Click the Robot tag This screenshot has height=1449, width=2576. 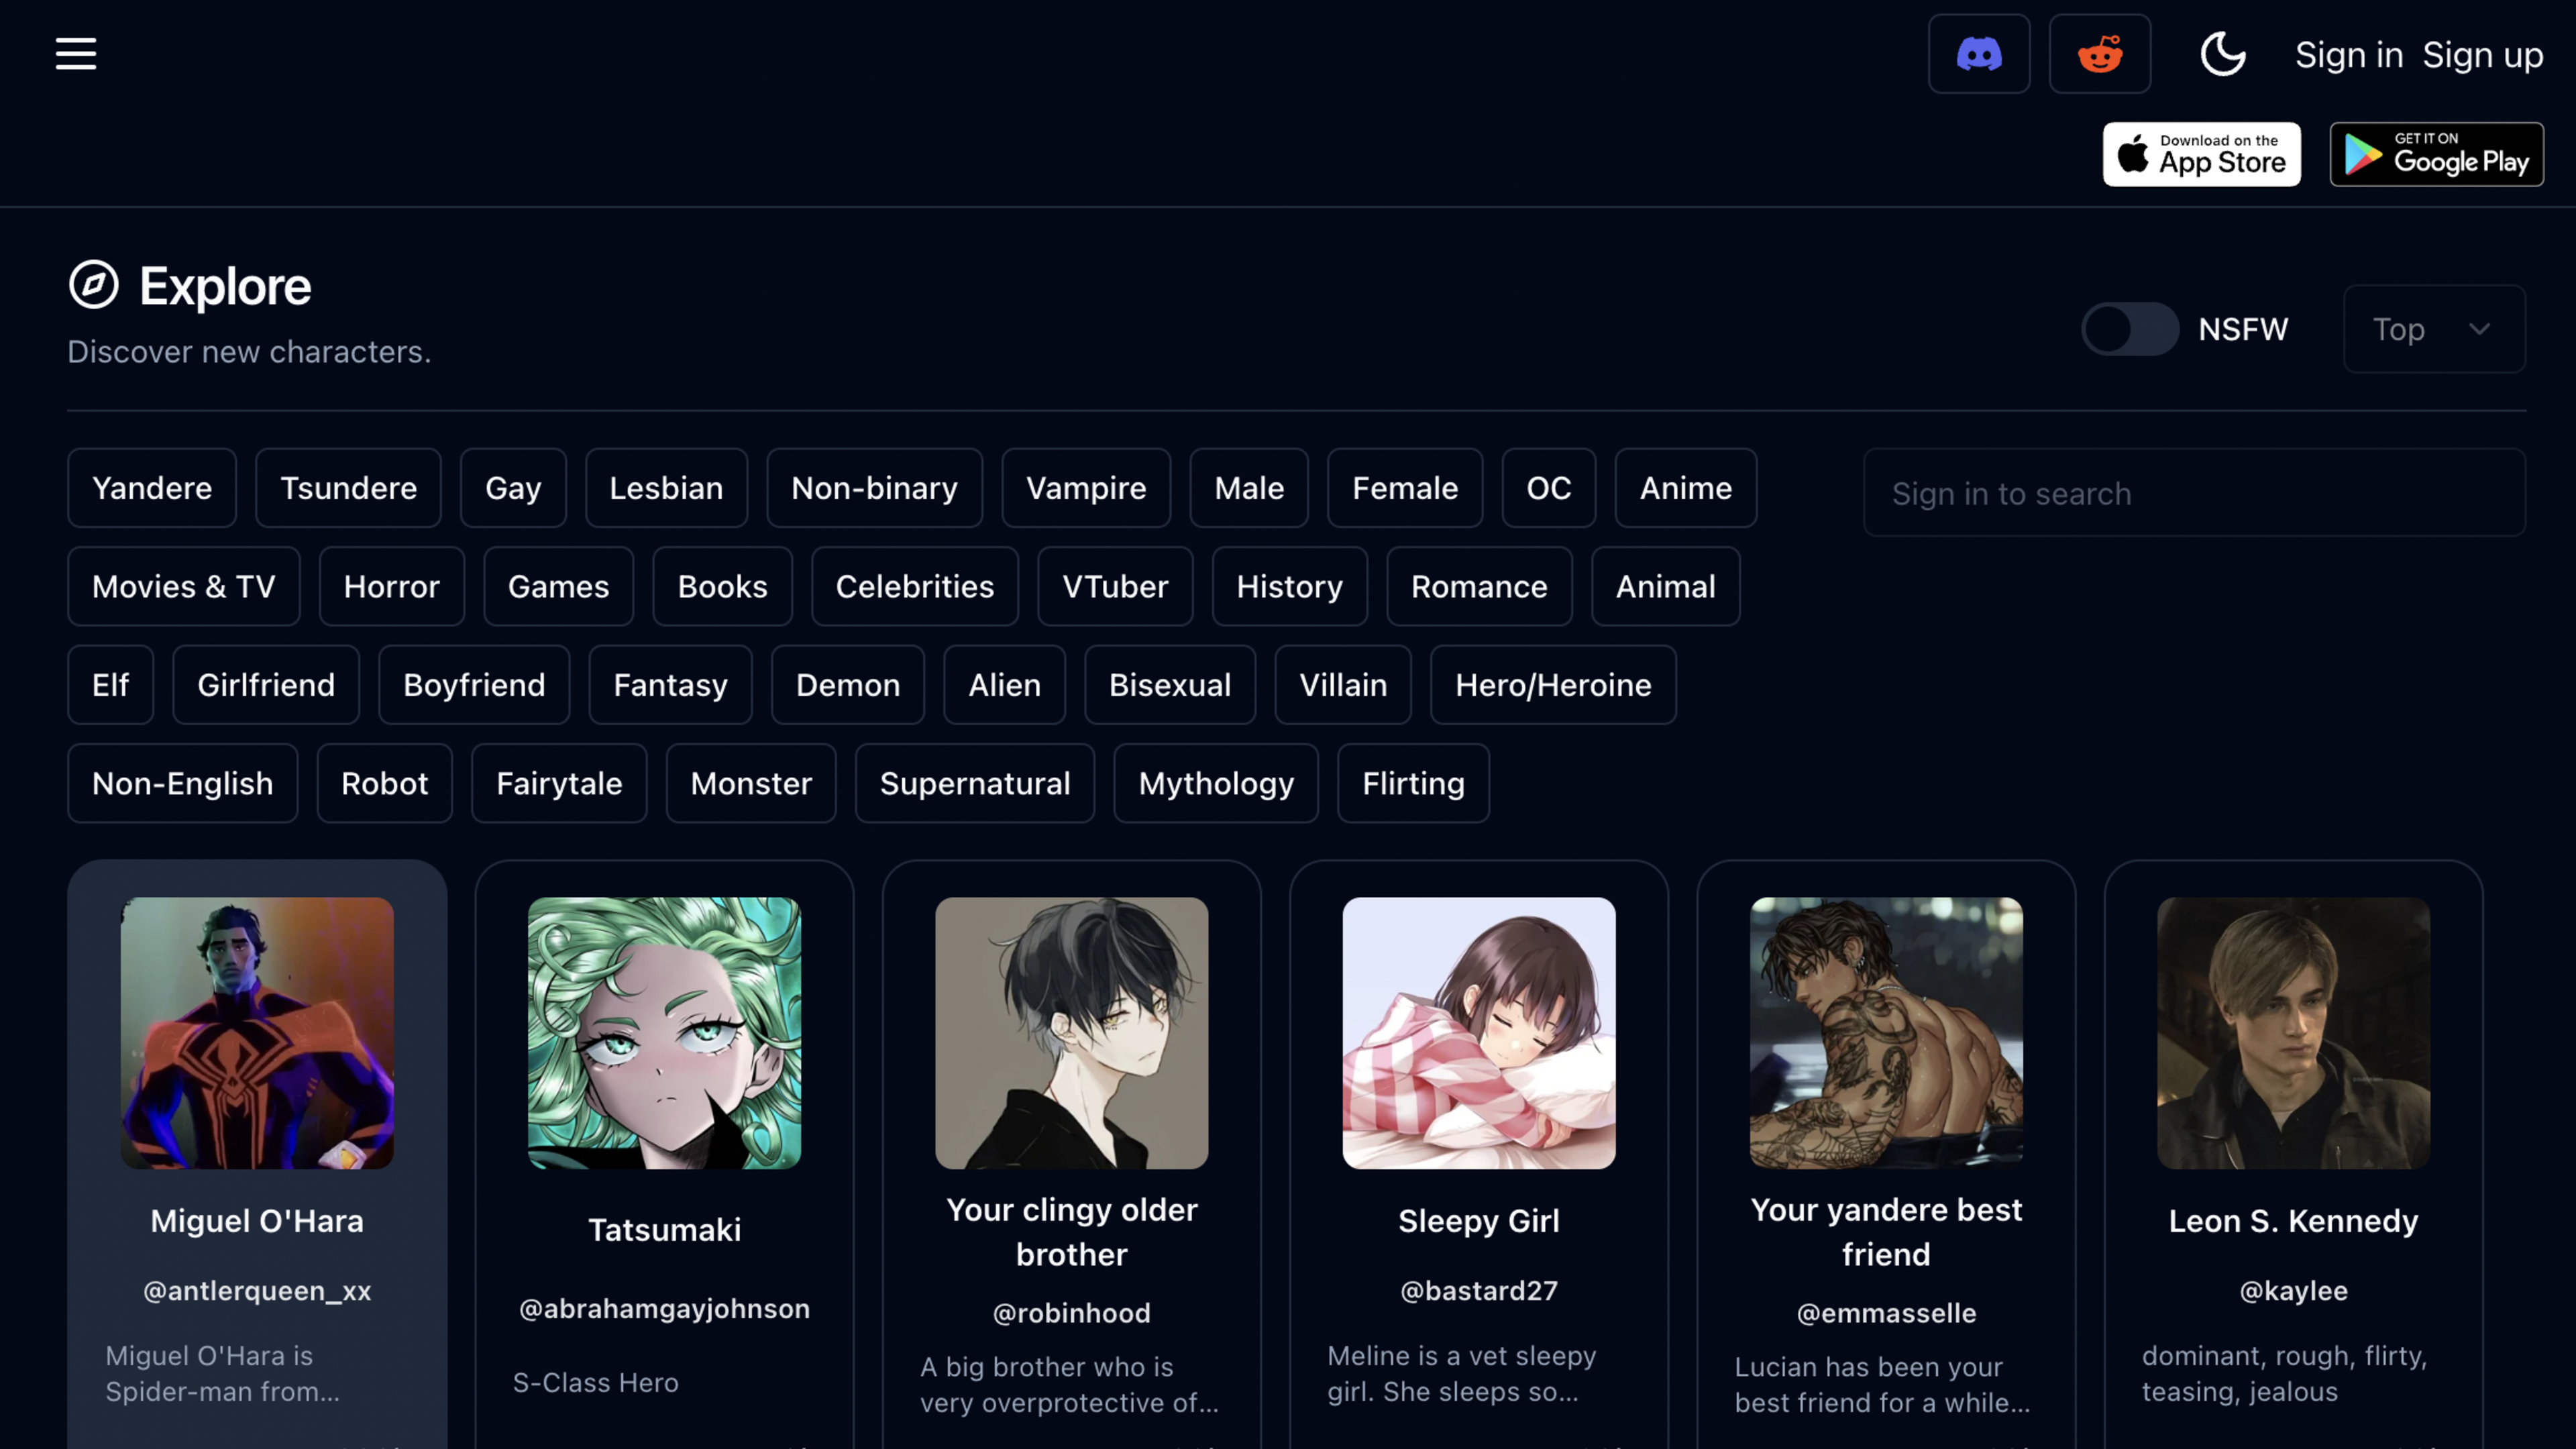385,783
